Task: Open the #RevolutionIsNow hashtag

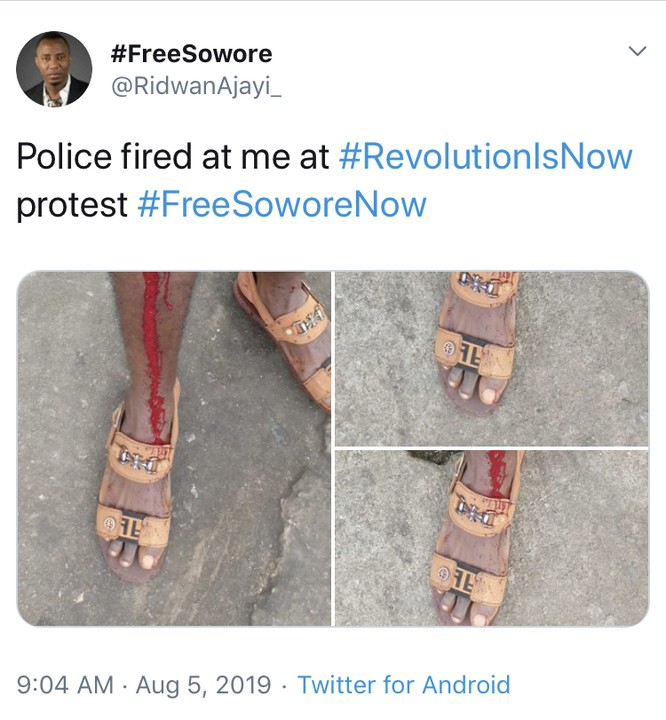Action: 486,157
